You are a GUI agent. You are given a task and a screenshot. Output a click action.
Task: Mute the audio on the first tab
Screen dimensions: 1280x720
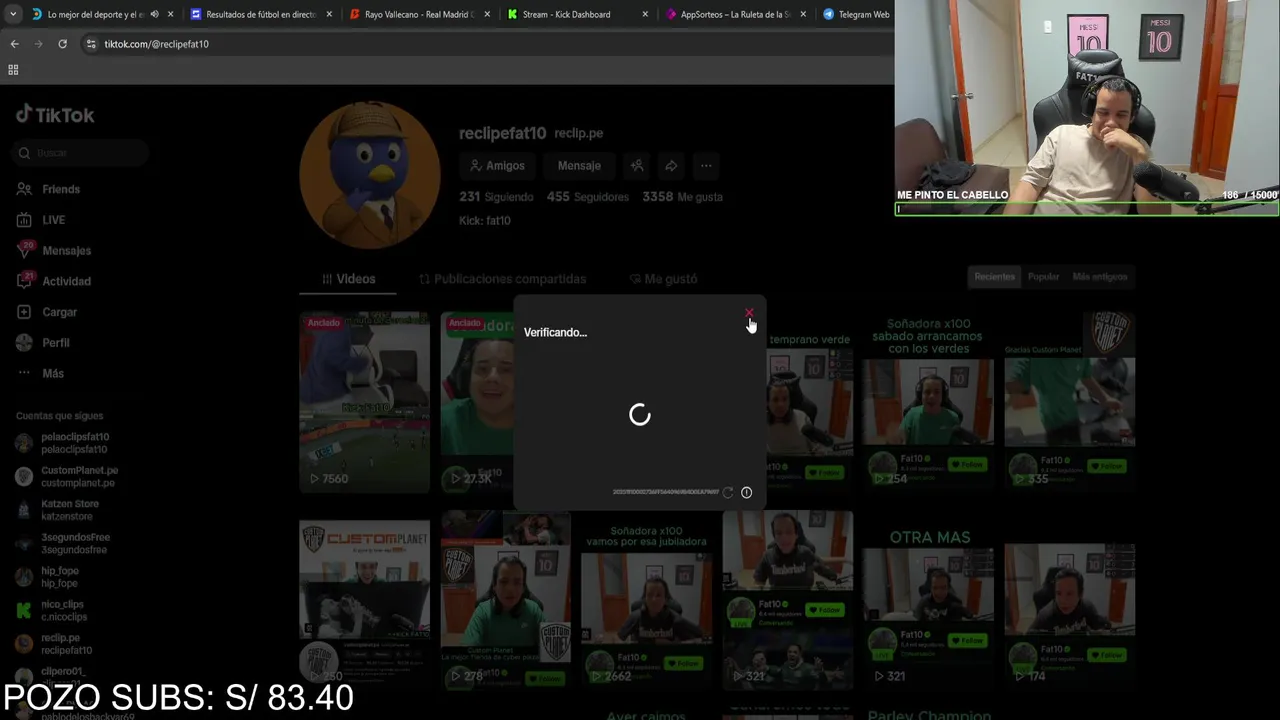(154, 14)
